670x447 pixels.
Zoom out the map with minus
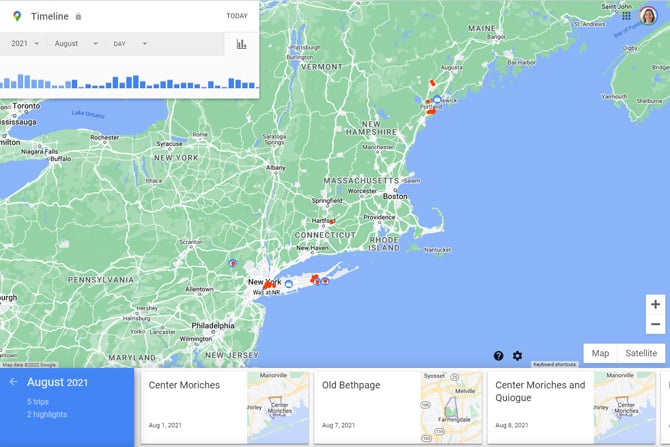coord(655,324)
